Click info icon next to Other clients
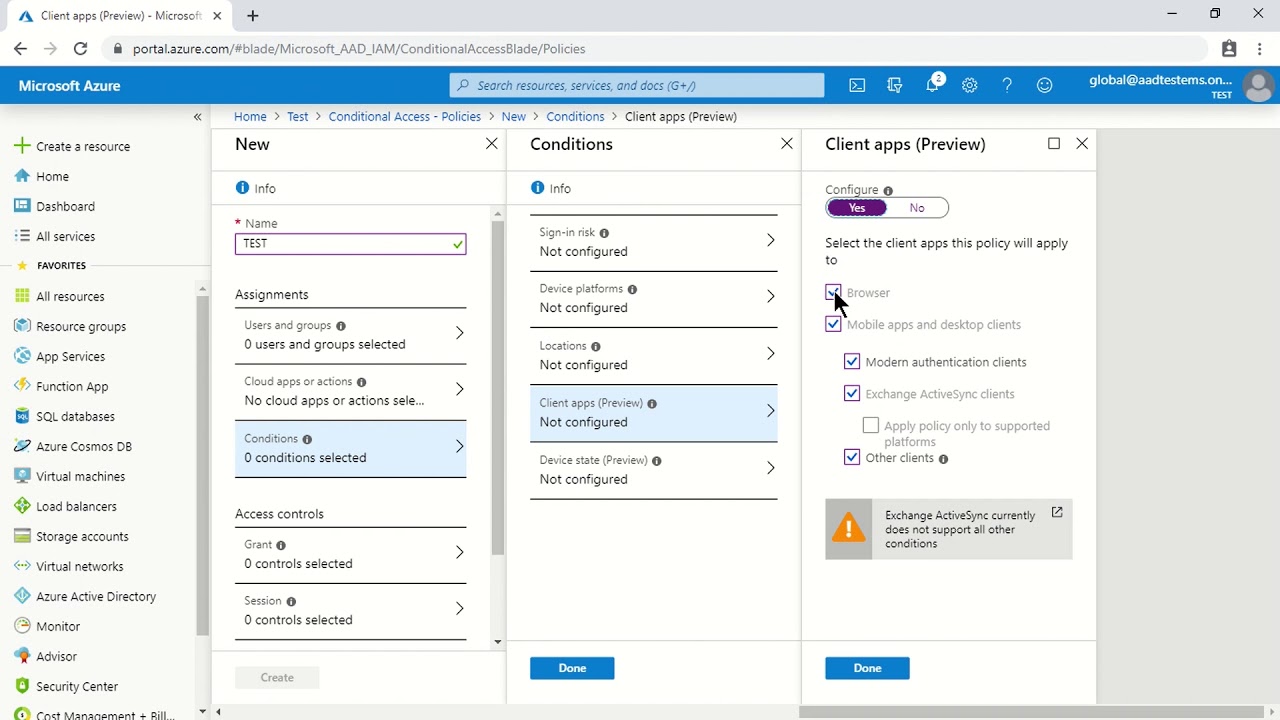1280x720 pixels. 943,459
